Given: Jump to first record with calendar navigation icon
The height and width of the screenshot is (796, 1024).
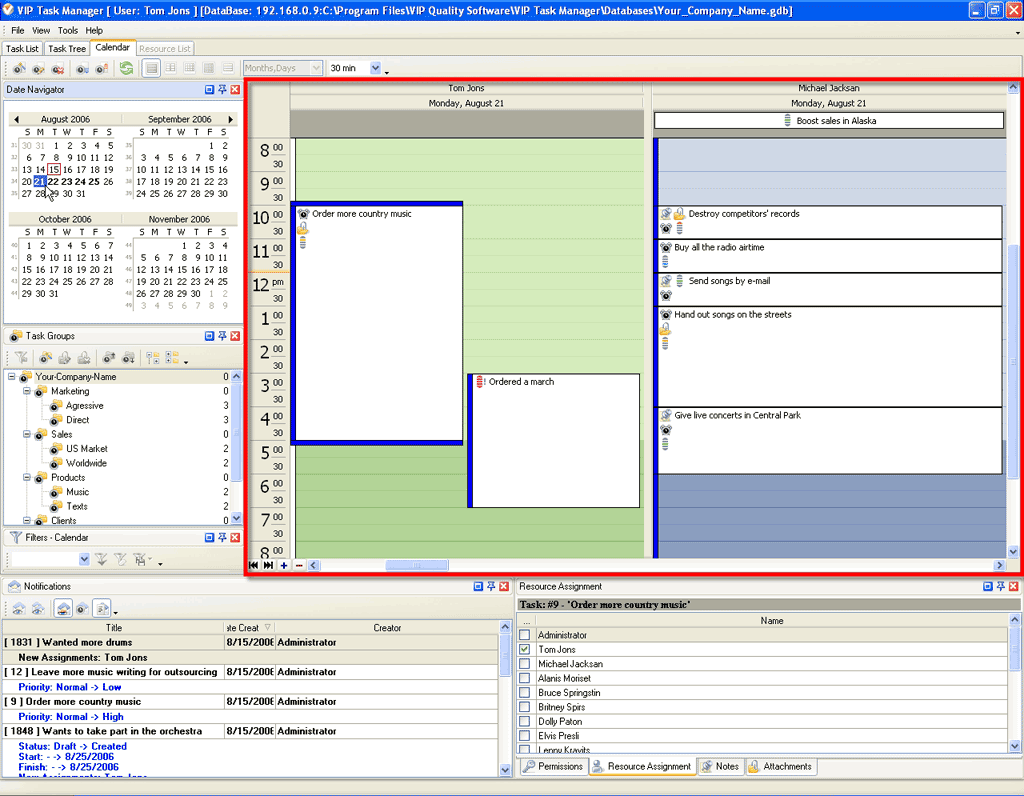Looking at the screenshot, I should (x=254, y=565).
